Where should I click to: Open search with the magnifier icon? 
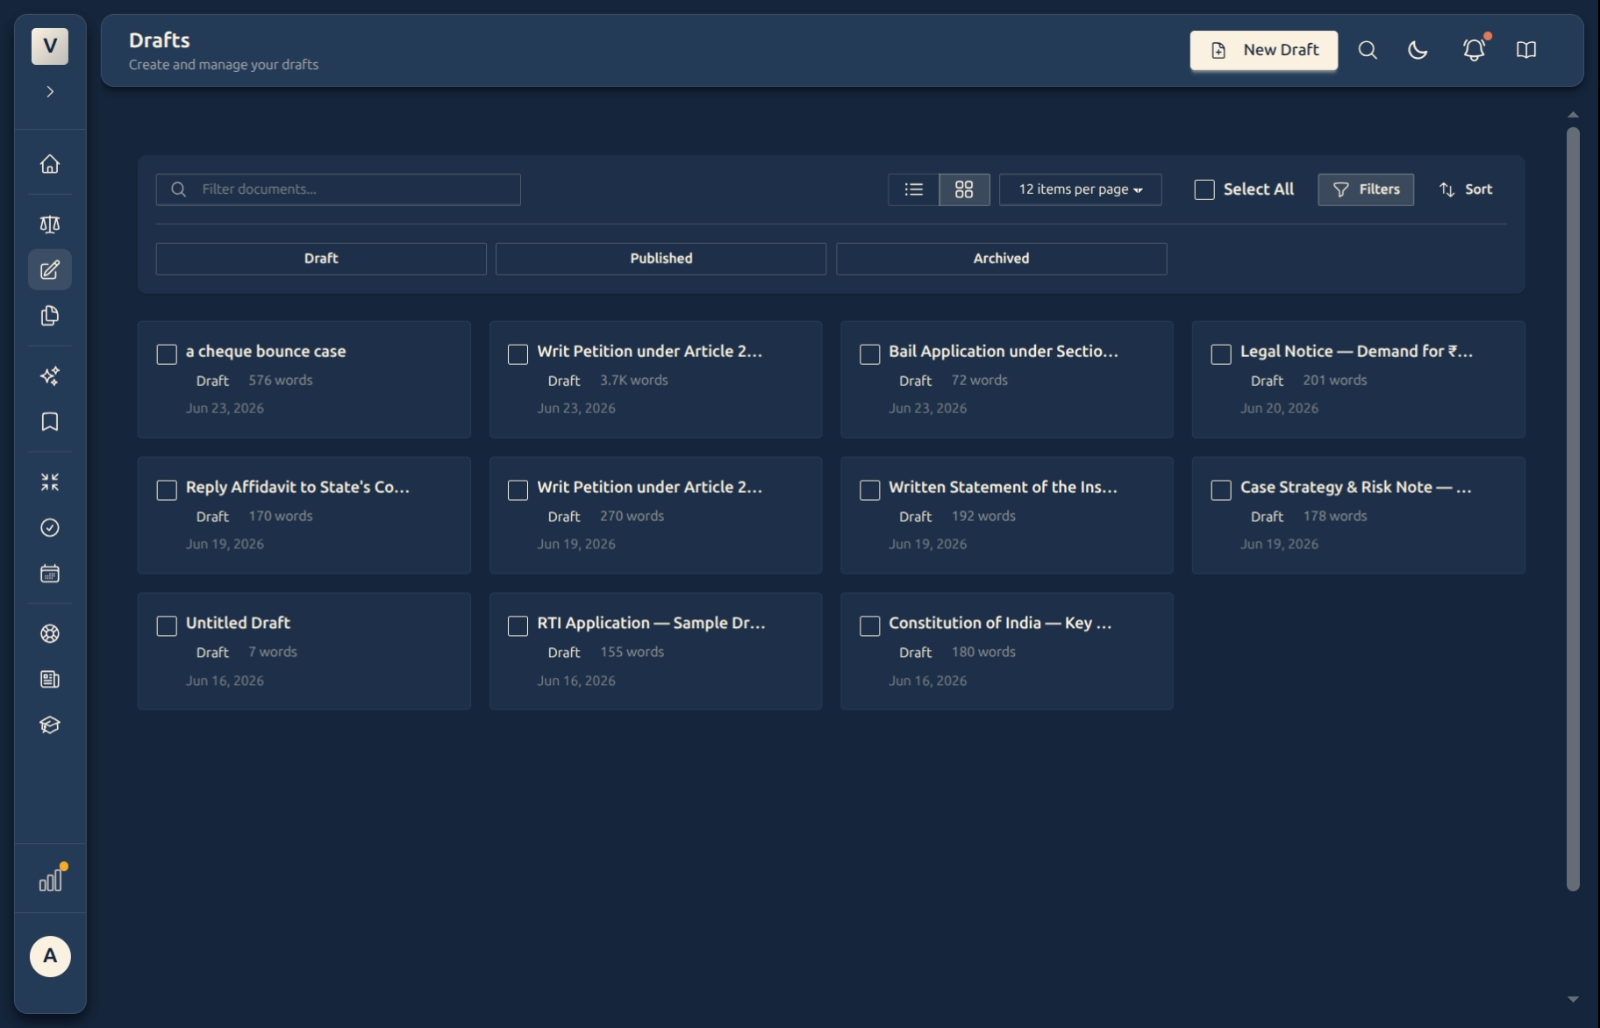1368,50
